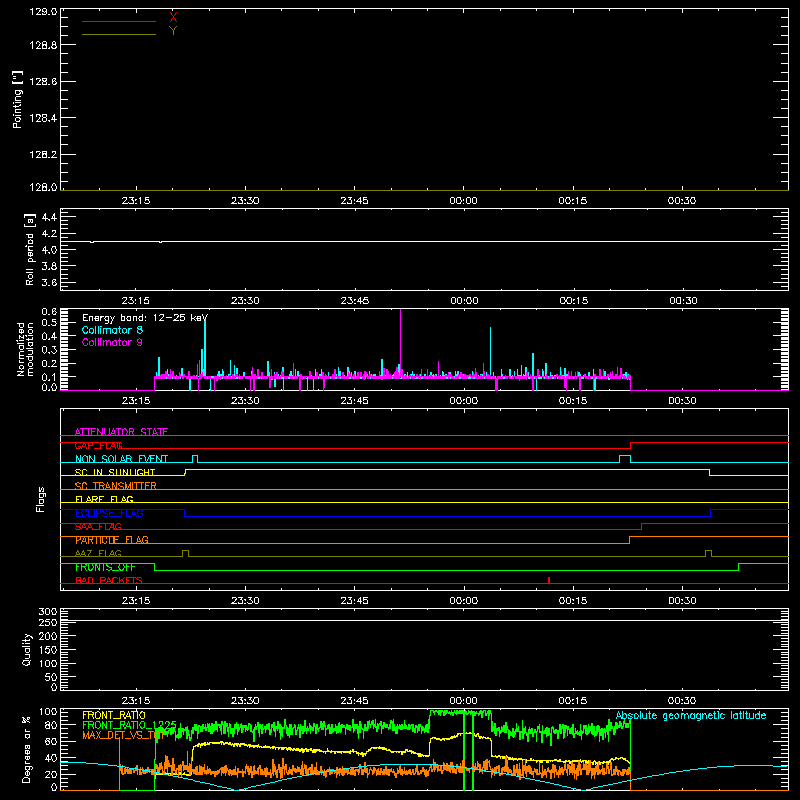
Task: Click the '128.6' tick on Pointing axis
Action: click(x=43, y=82)
